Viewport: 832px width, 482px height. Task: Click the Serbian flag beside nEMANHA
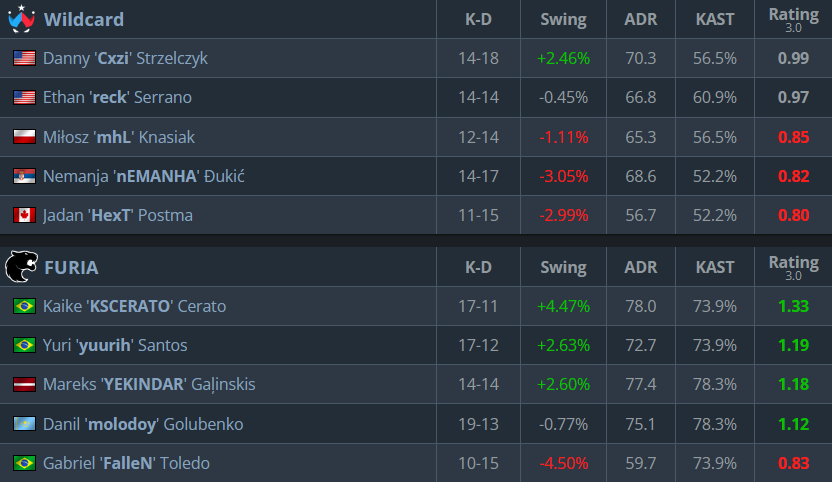click(x=24, y=176)
